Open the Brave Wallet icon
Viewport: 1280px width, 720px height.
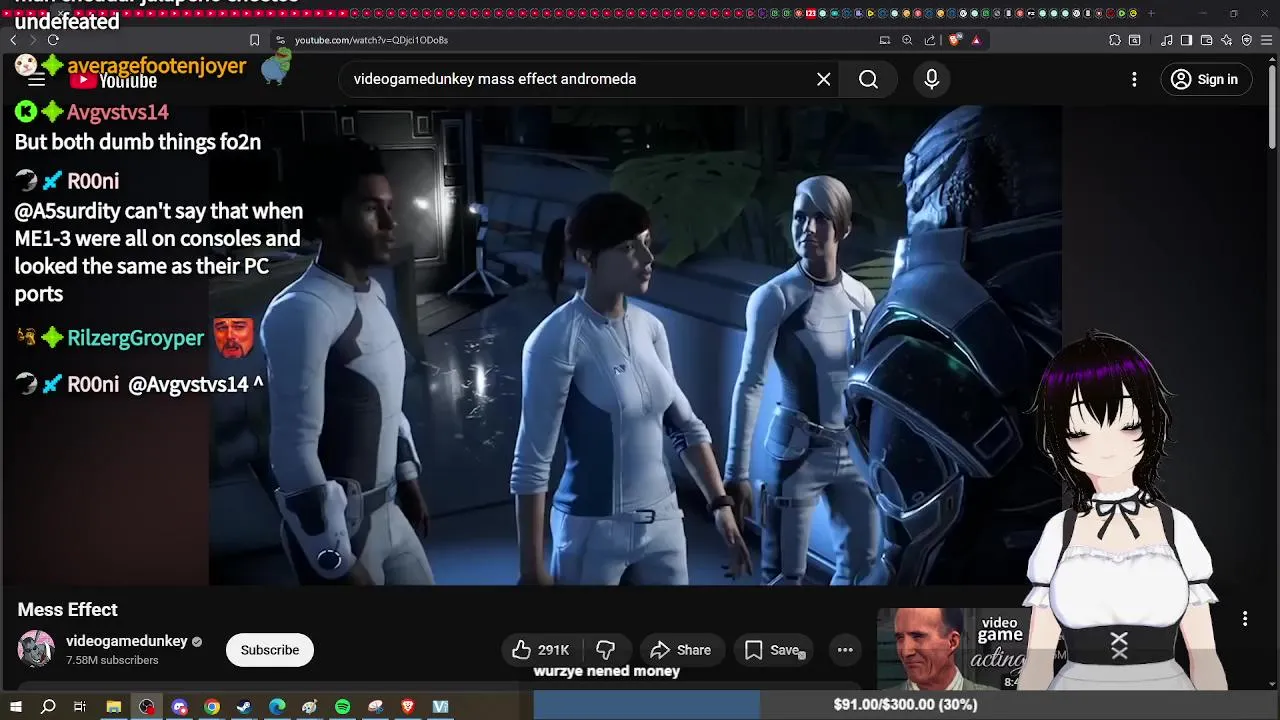click(x=1206, y=40)
